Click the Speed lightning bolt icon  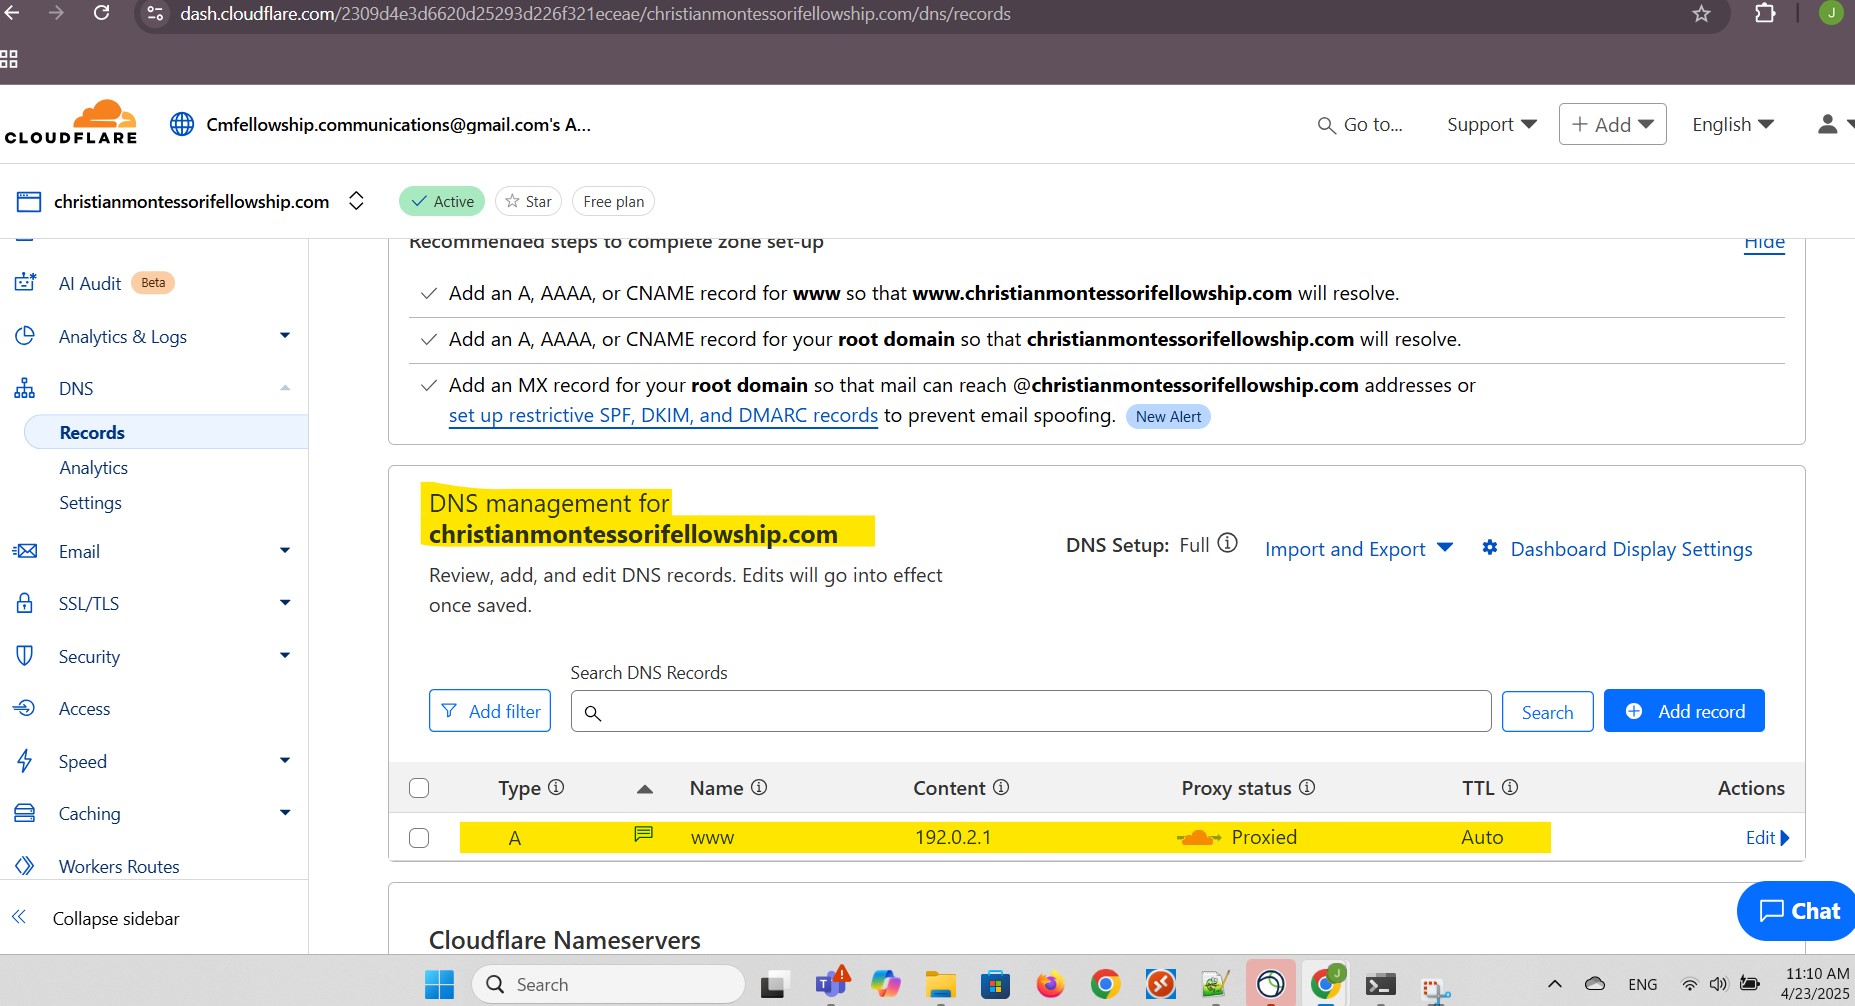tap(25, 761)
